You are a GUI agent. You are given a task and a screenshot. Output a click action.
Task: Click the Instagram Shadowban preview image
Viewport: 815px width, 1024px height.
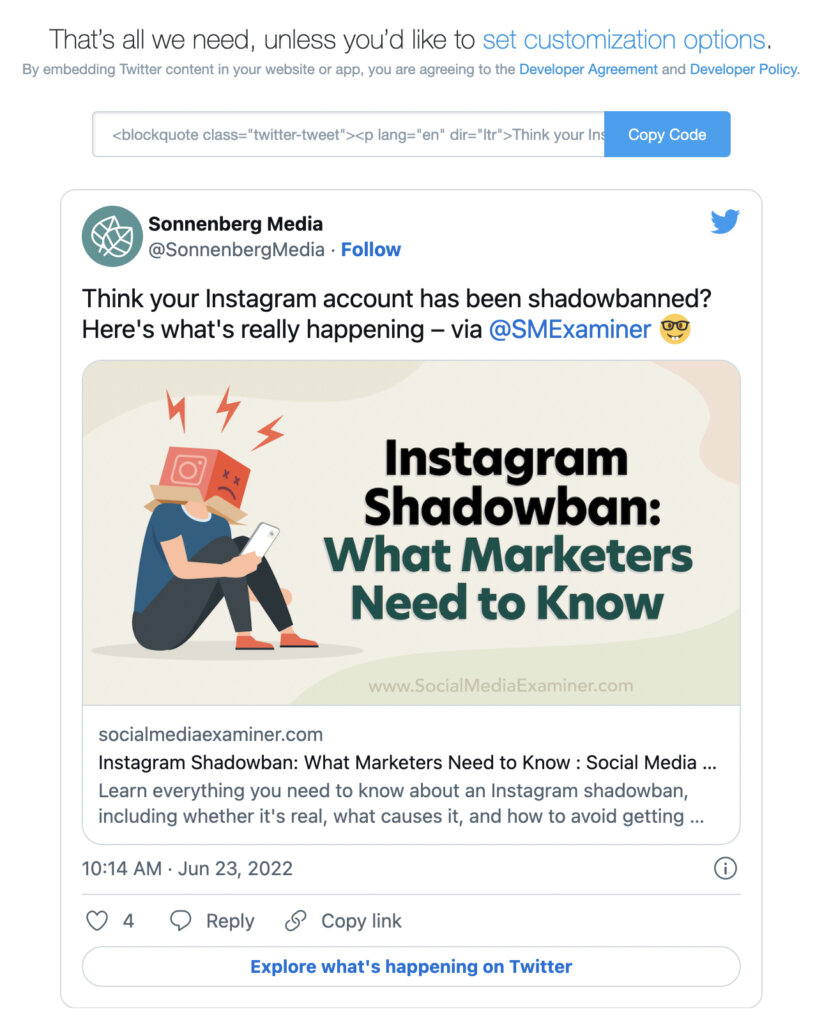[x=409, y=531]
